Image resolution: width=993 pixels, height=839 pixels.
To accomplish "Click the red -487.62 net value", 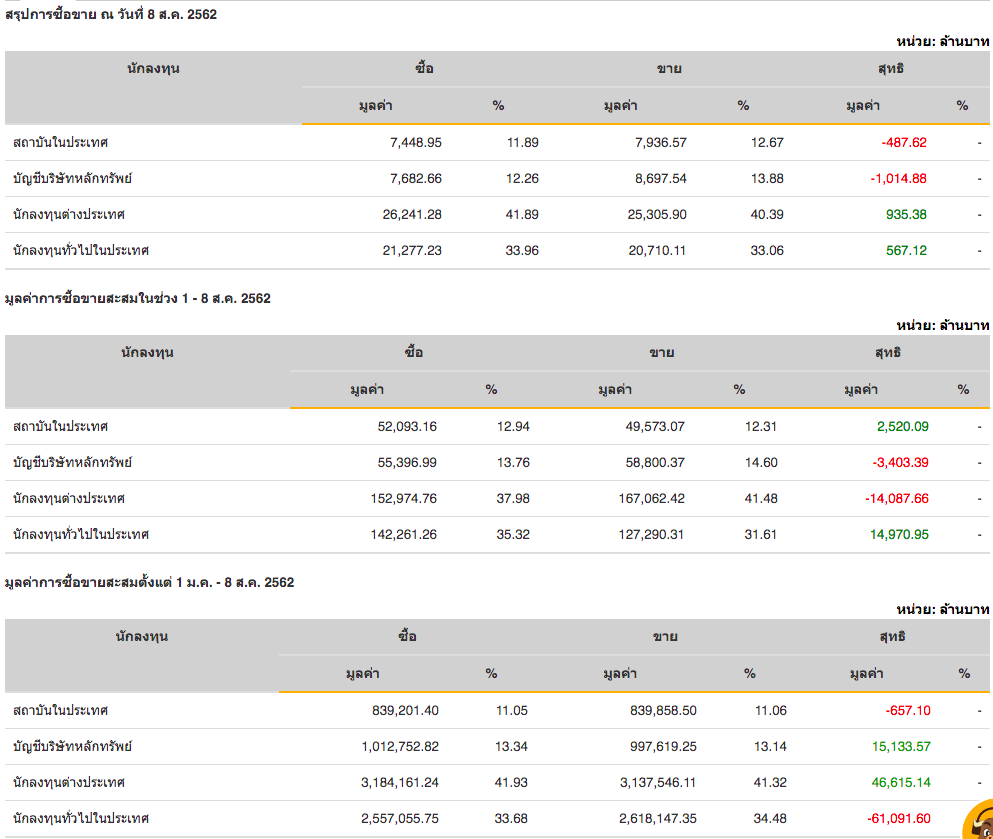I will point(903,142).
